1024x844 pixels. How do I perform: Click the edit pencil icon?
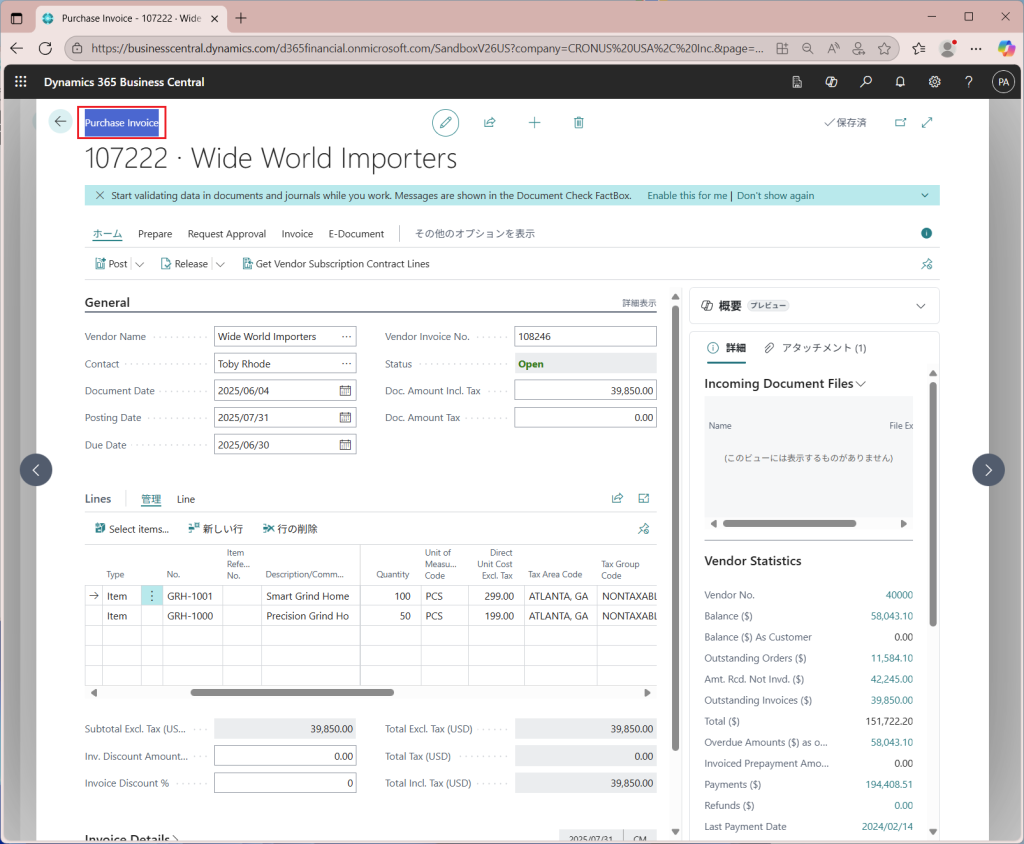pos(445,123)
